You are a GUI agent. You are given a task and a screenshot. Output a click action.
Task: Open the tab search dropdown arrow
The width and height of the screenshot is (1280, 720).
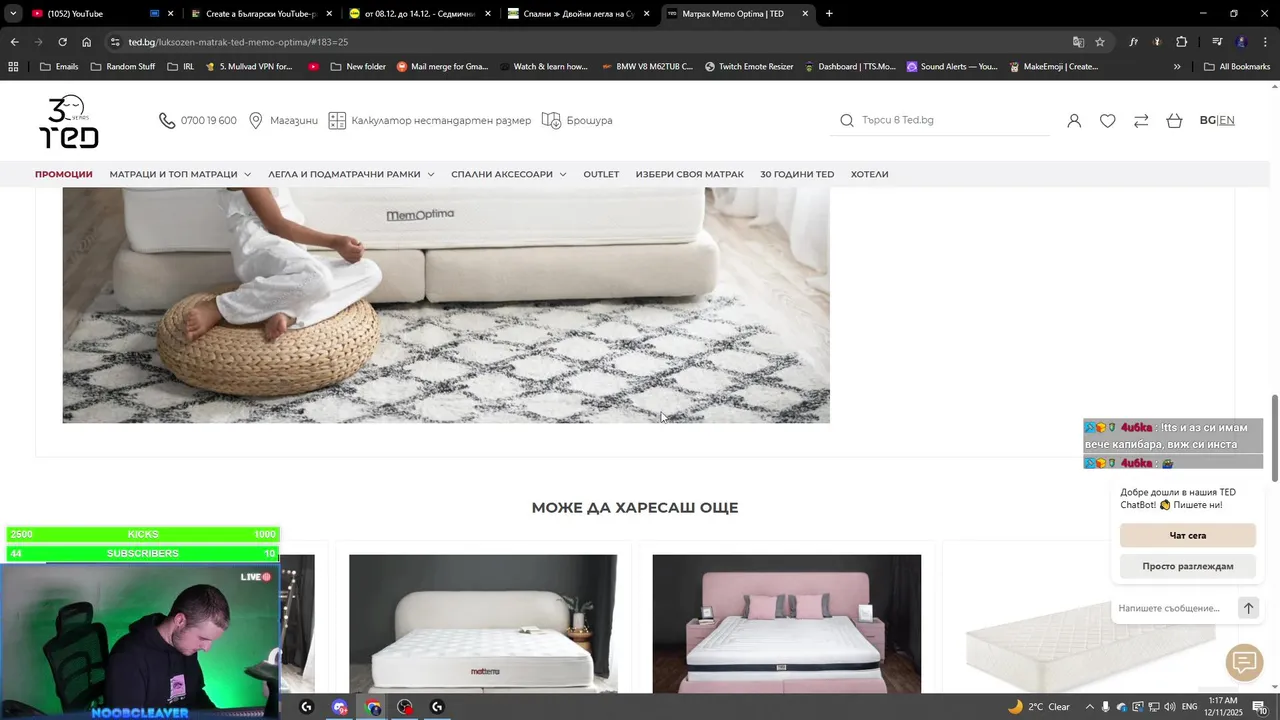click(13, 14)
